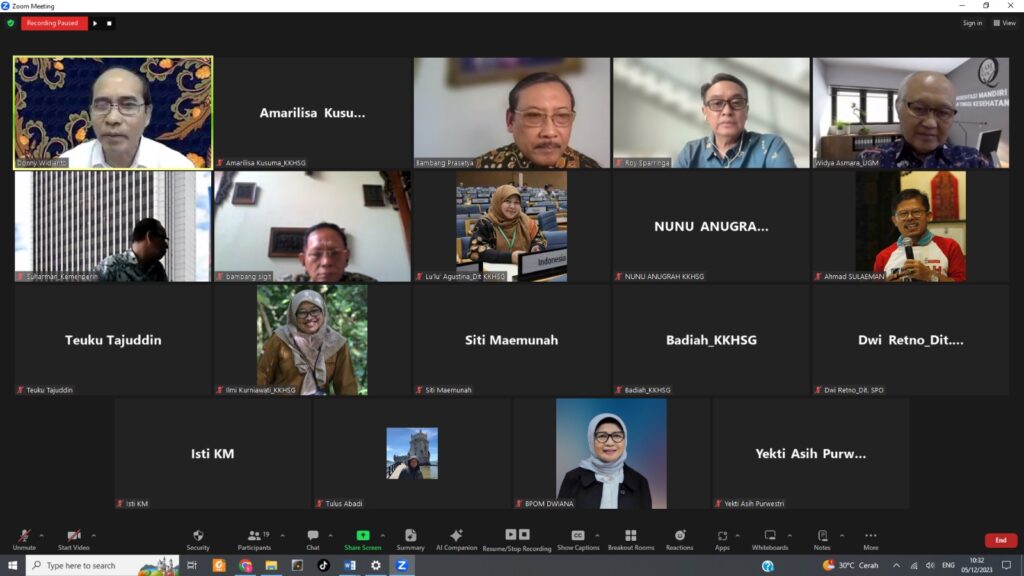Open the Participants panel
Image resolution: width=1024 pixels, height=576 pixels.
point(253,539)
